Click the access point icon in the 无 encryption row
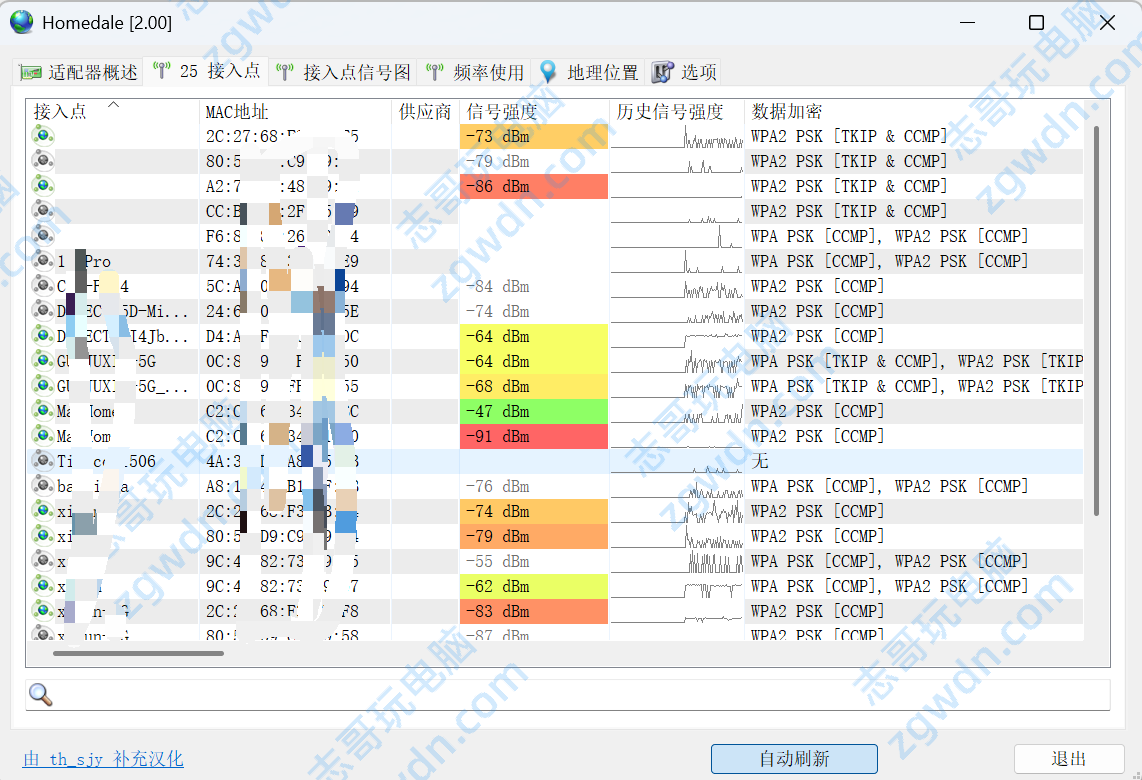Image resolution: width=1142 pixels, height=780 pixels. (x=42, y=461)
